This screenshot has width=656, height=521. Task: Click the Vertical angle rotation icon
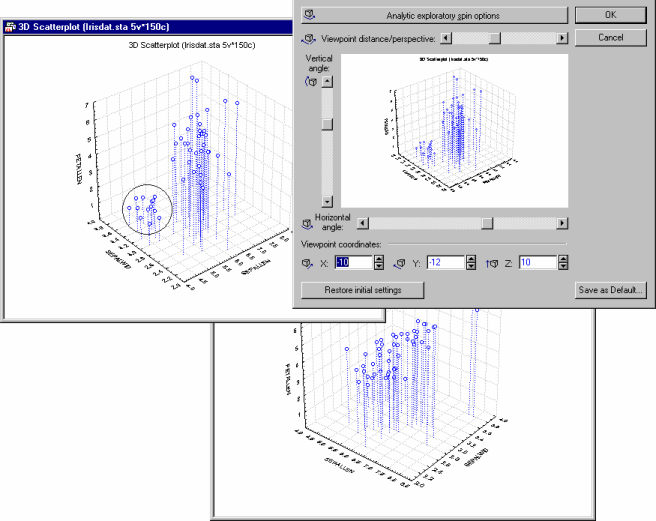click(x=311, y=82)
